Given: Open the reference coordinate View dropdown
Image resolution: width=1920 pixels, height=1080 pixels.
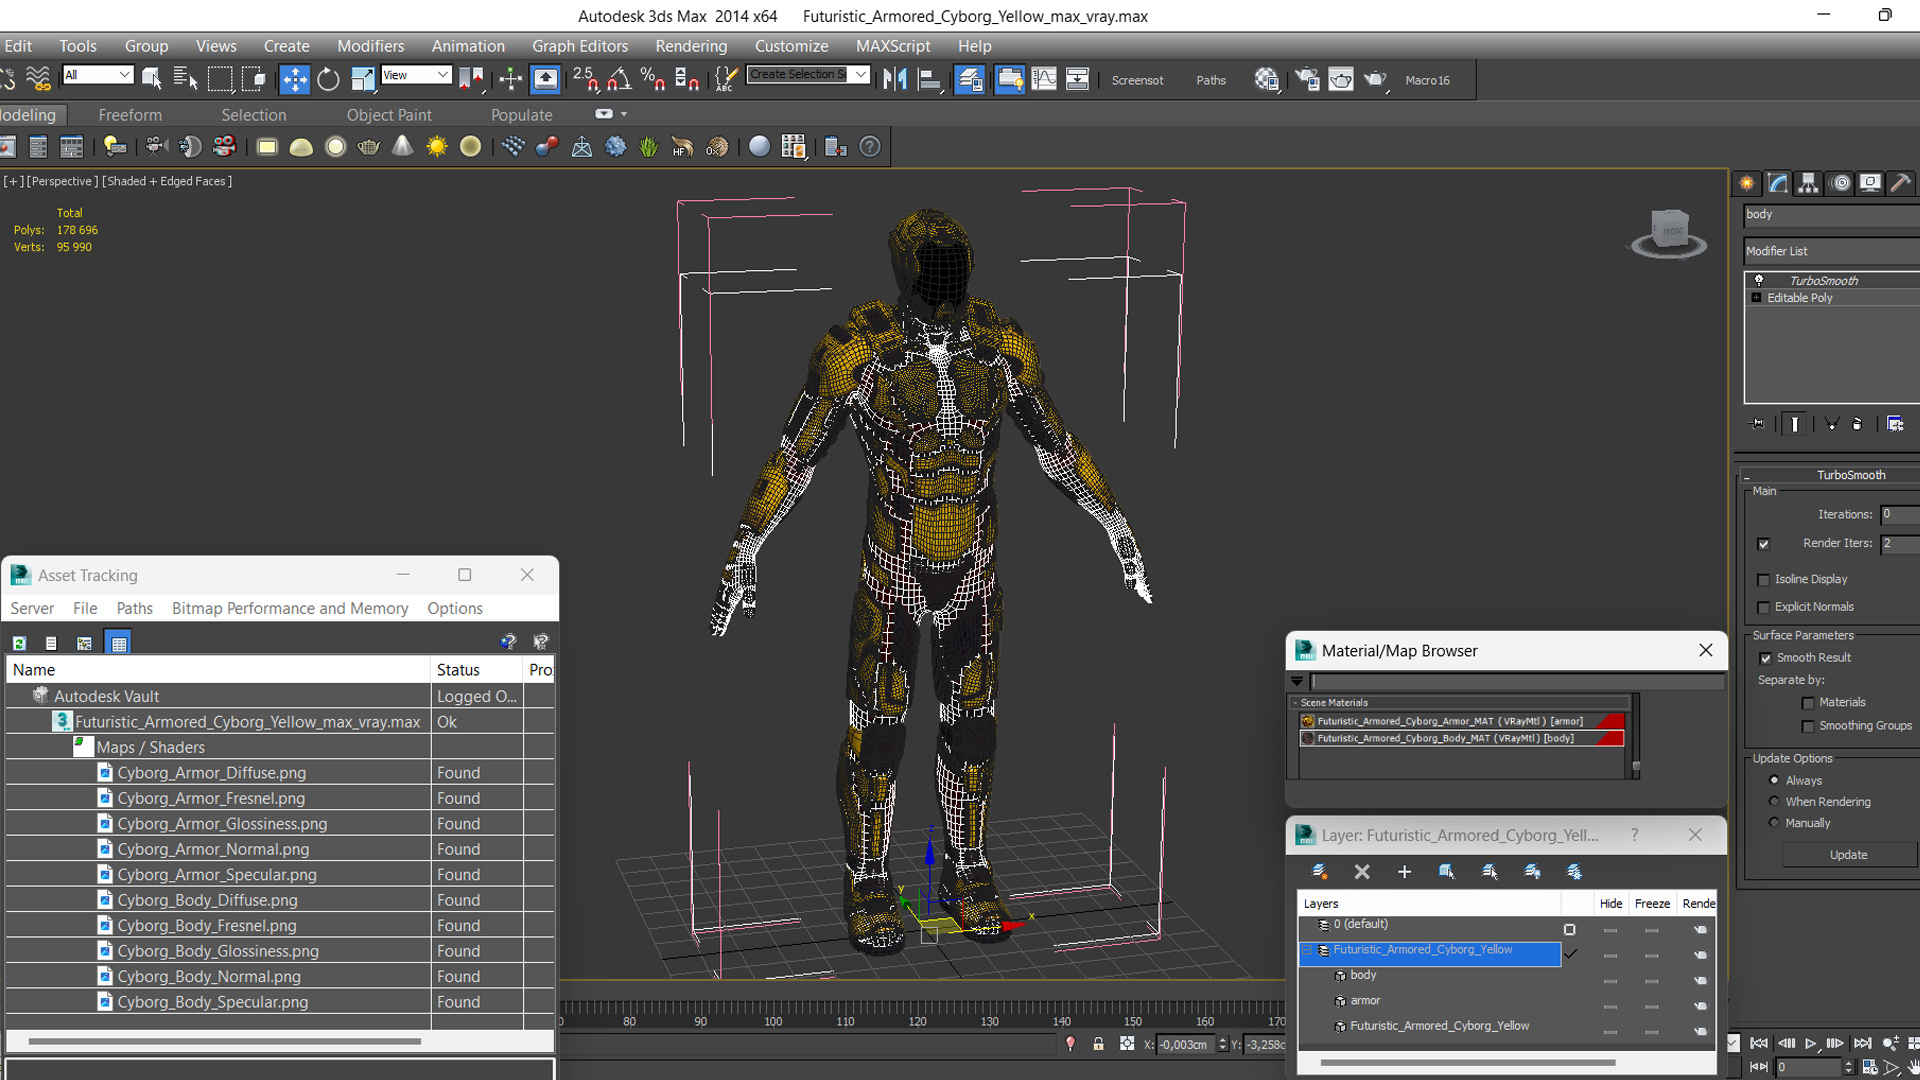Looking at the screenshot, I should click(x=416, y=75).
